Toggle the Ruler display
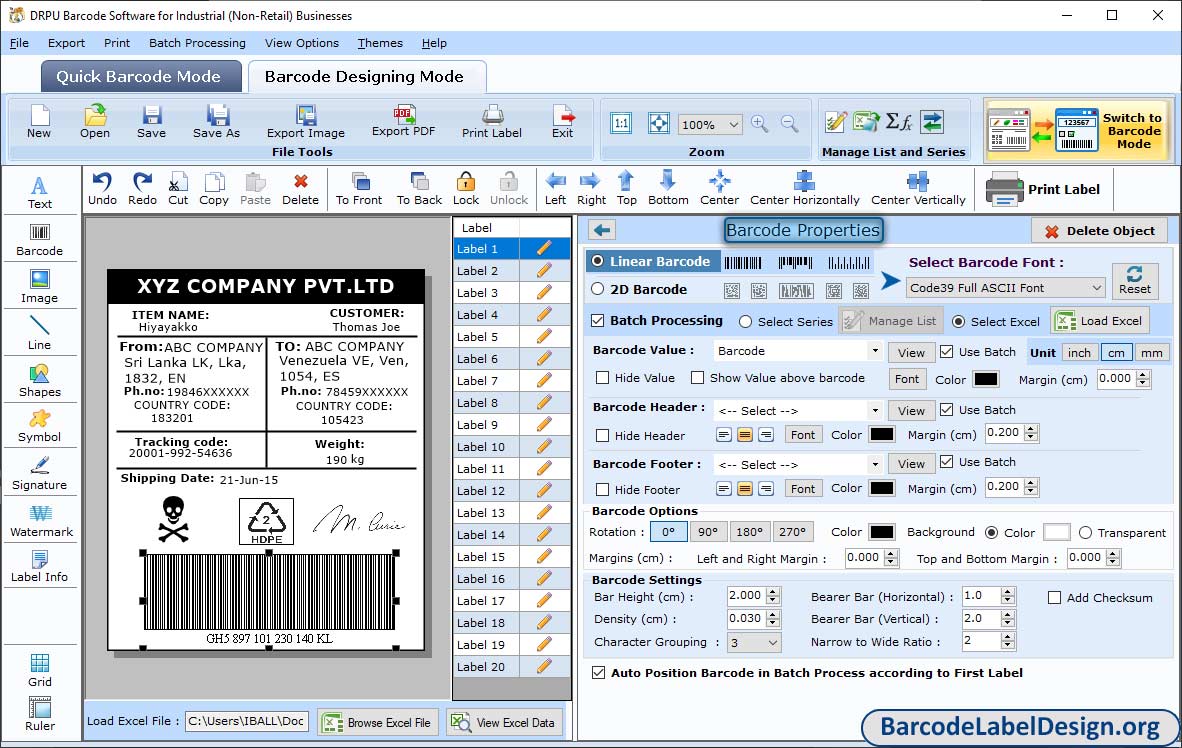The width and height of the screenshot is (1182, 748). point(40,714)
